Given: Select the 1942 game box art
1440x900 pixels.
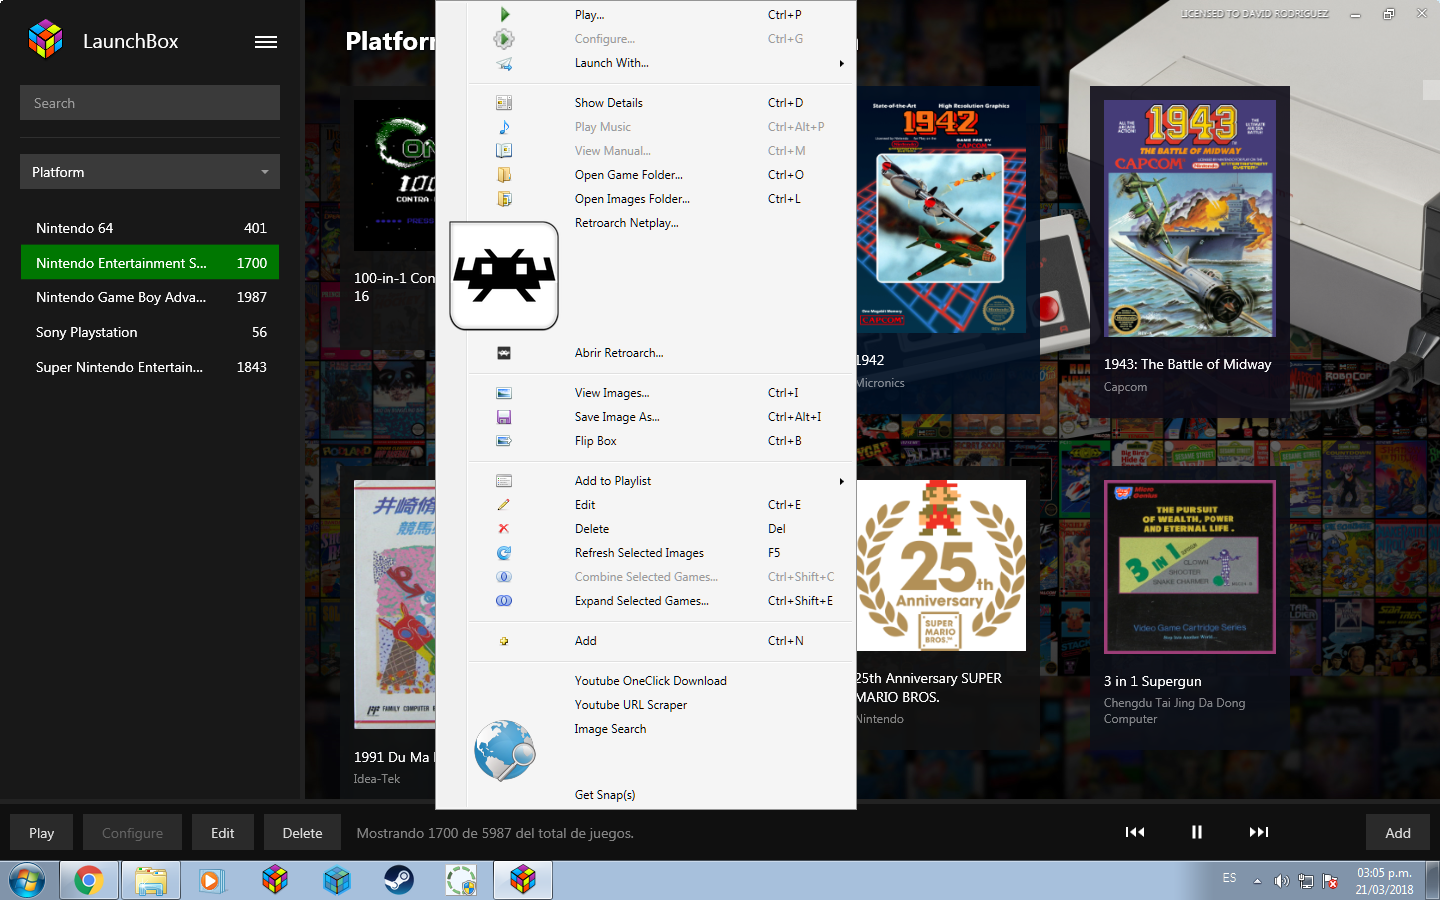Looking at the screenshot, I should 942,216.
